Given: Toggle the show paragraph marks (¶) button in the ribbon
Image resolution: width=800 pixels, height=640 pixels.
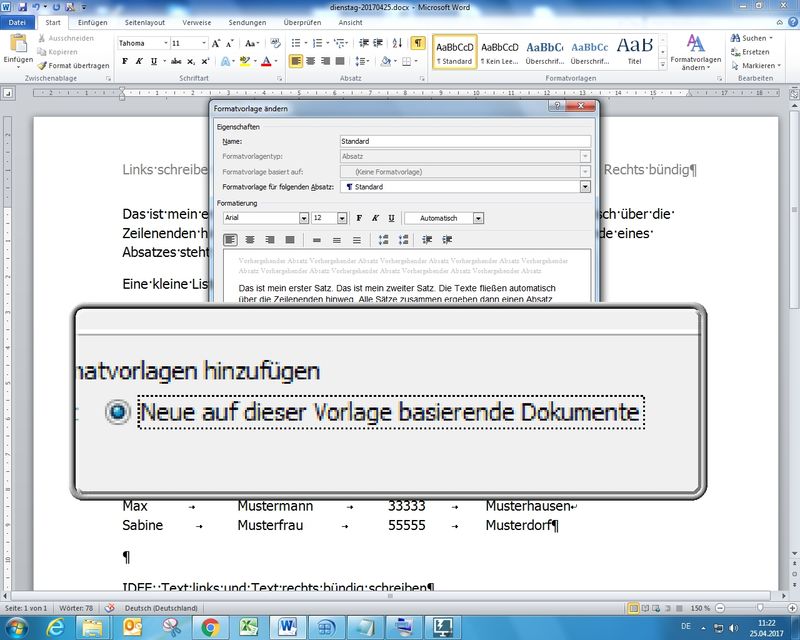Looking at the screenshot, I should pyautogui.click(x=417, y=43).
